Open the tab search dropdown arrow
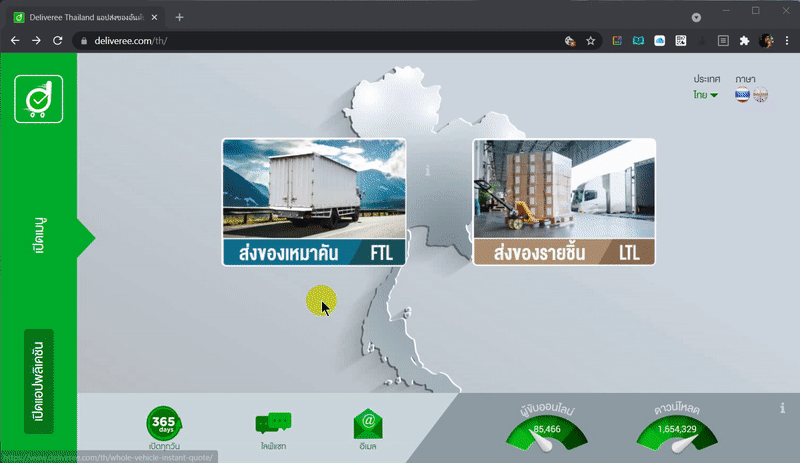Viewport: 800px width, 463px height. pos(696,17)
